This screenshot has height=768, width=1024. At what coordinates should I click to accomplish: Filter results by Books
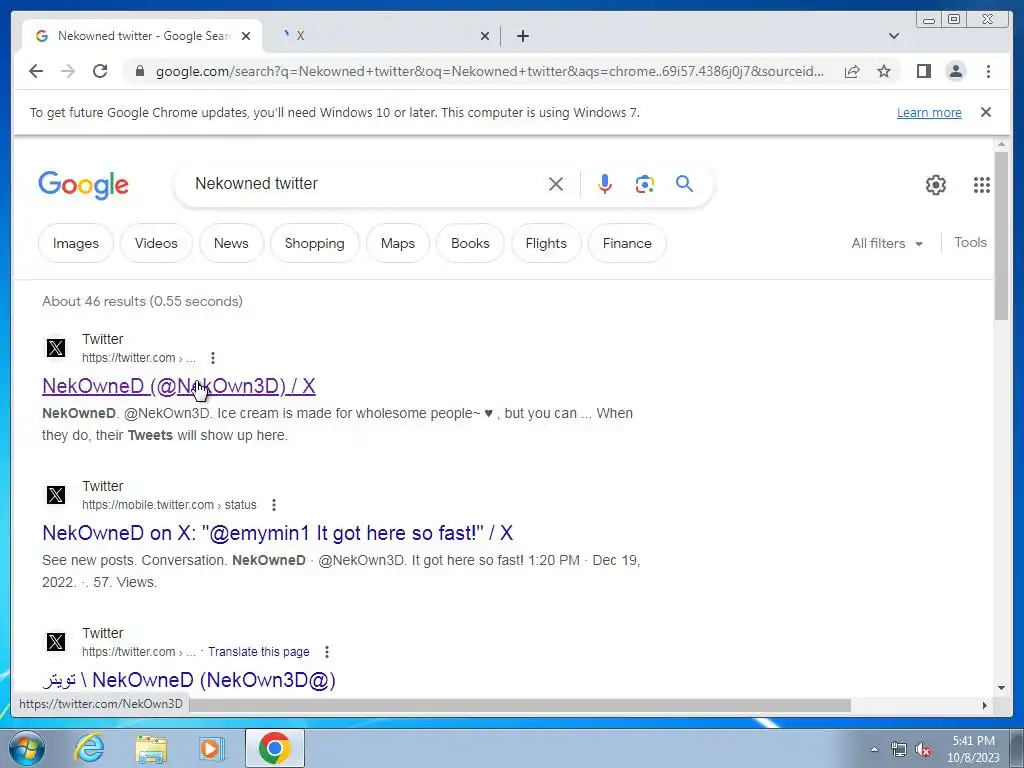pyautogui.click(x=470, y=244)
